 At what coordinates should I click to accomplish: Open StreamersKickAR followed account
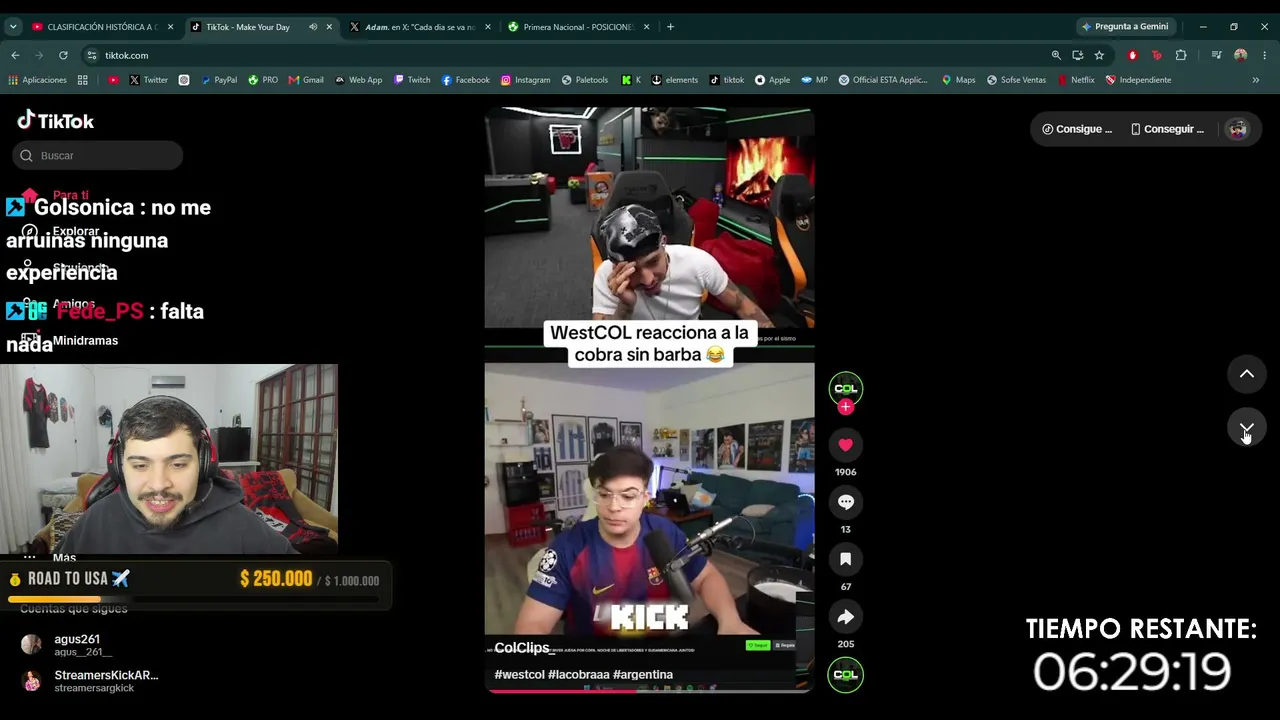(x=90, y=681)
